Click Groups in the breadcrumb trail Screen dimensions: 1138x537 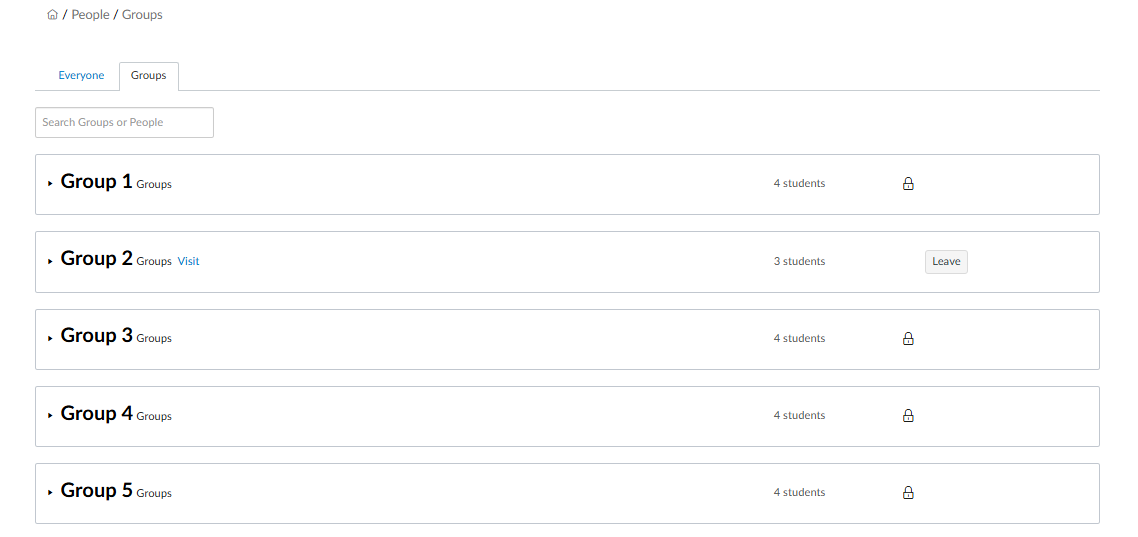pyautogui.click(x=142, y=15)
